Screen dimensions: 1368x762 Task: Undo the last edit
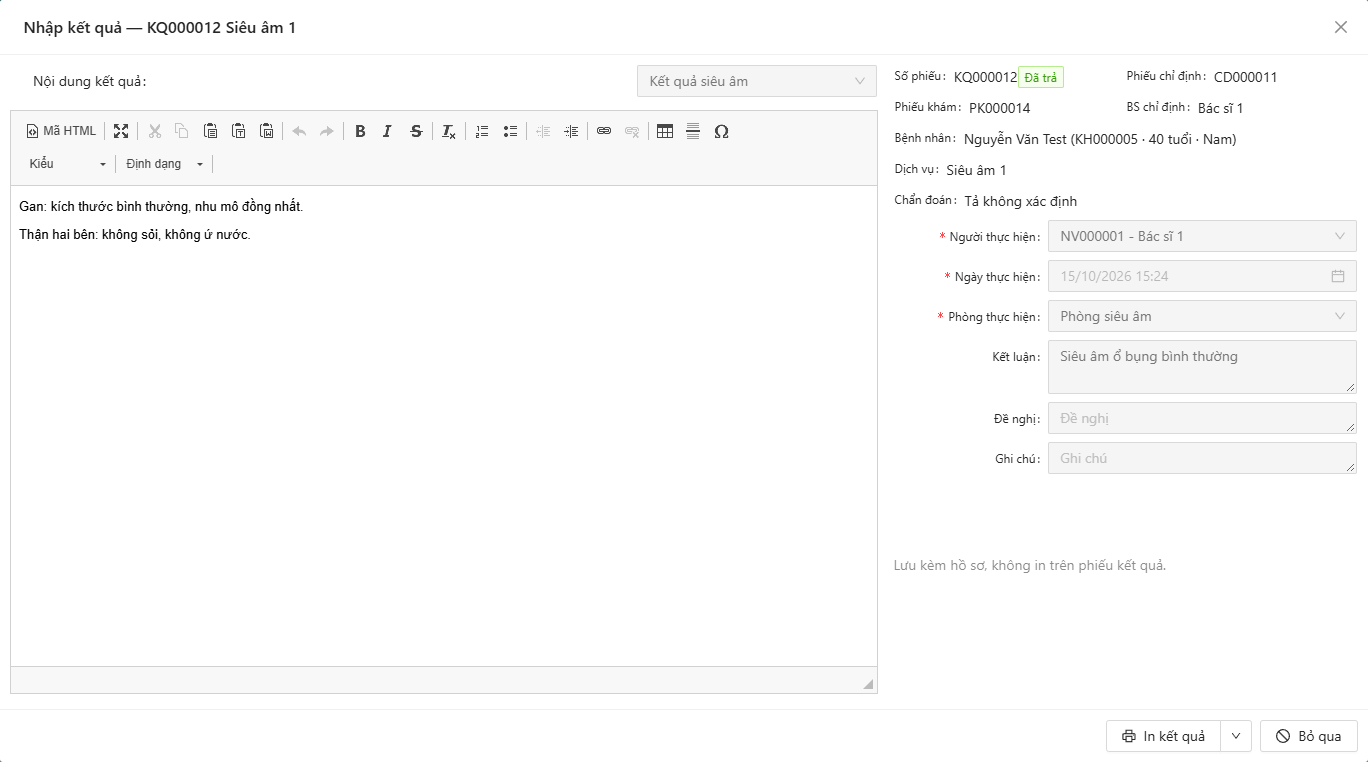pyautogui.click(x=299, y=131)
